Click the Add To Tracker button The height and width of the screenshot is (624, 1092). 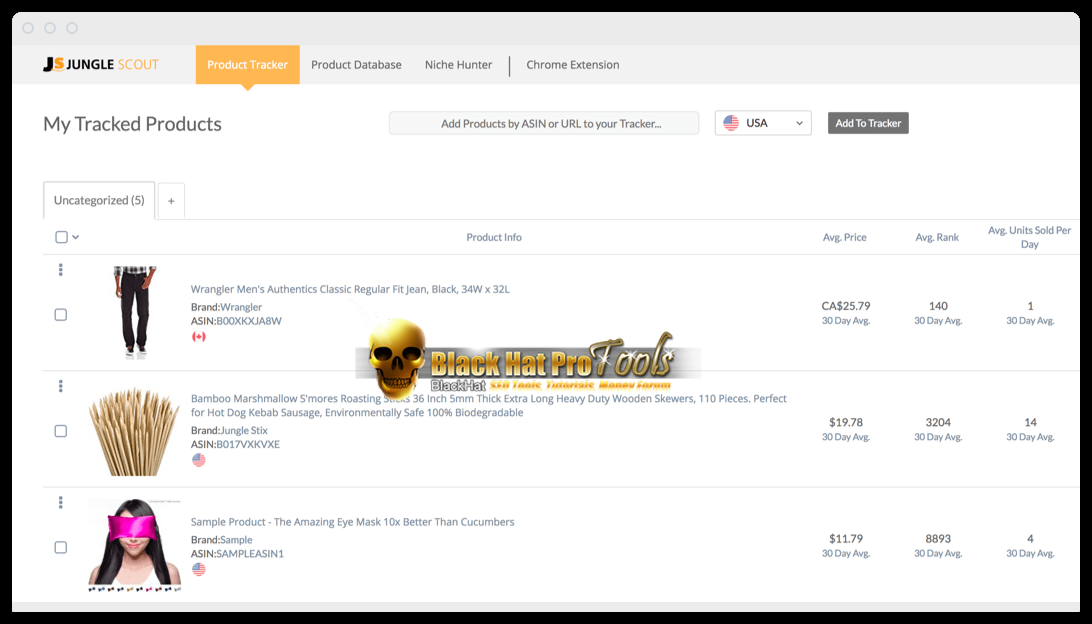pyautogui.click(x=868, y=123)
